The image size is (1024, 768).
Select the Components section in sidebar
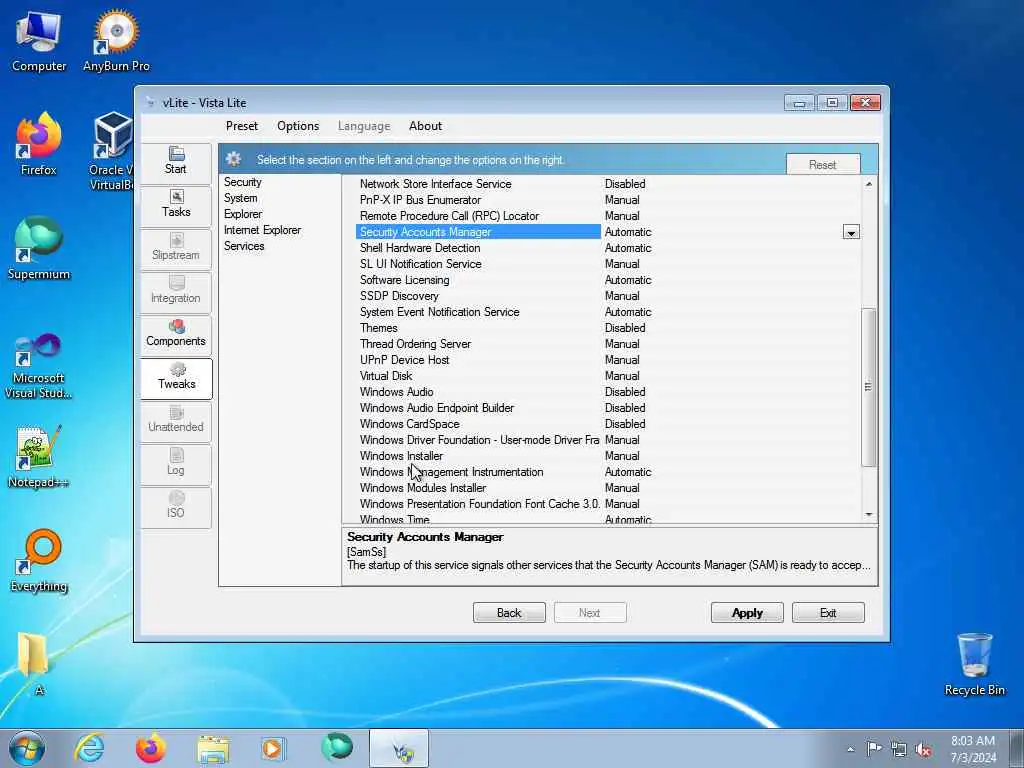[x=176, y=334]
